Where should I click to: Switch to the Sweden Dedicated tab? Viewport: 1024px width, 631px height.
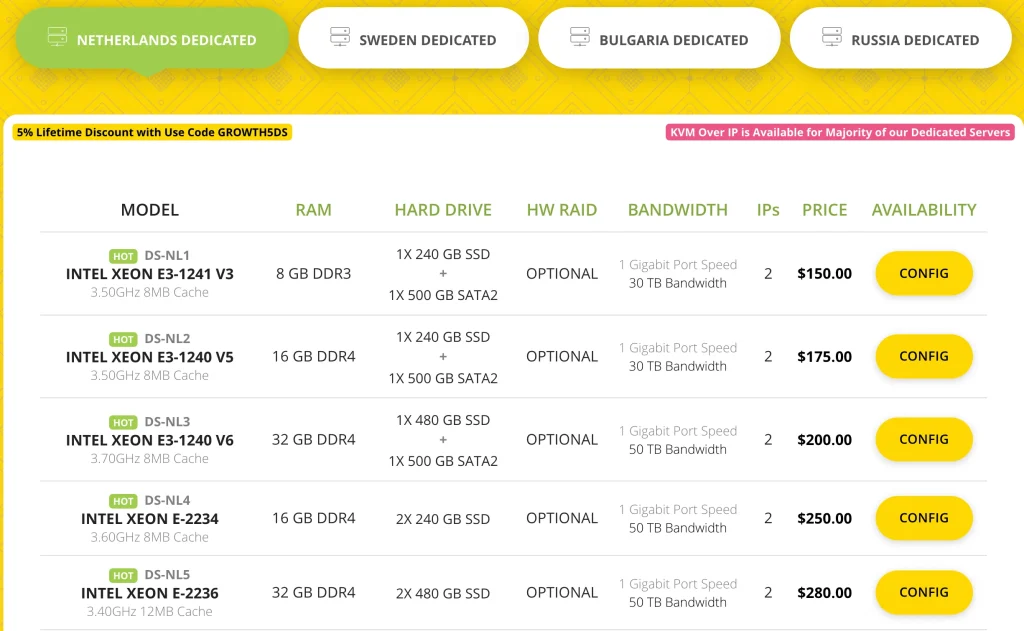click(x=413, y=38)
